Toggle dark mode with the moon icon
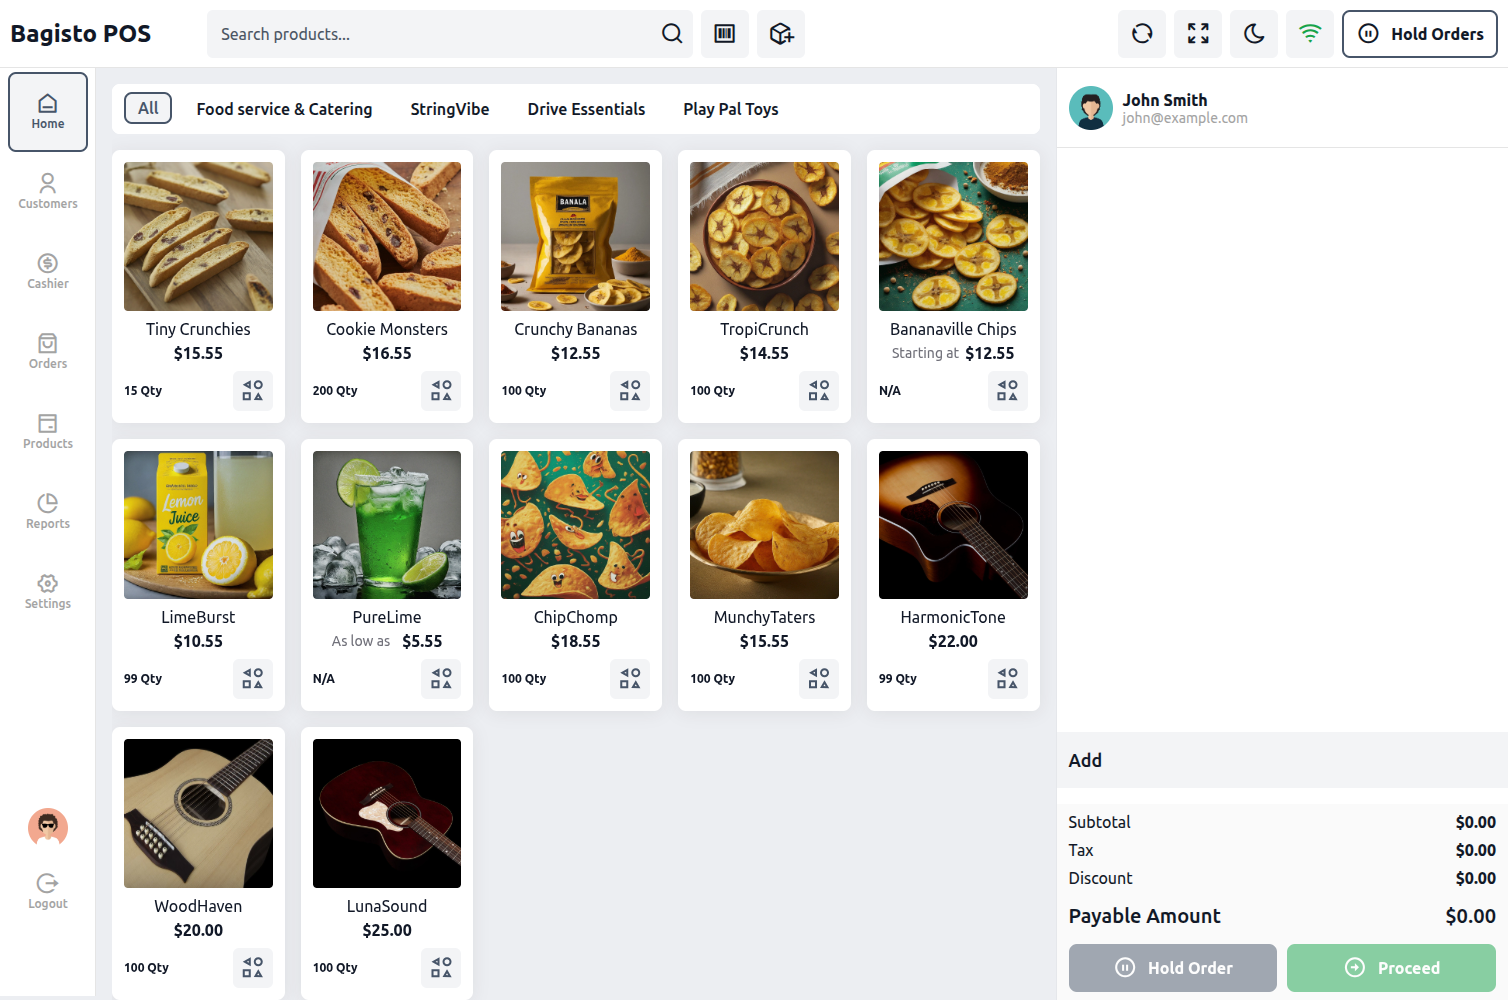1508x1000 pixels. click(x=1253, y=33)
